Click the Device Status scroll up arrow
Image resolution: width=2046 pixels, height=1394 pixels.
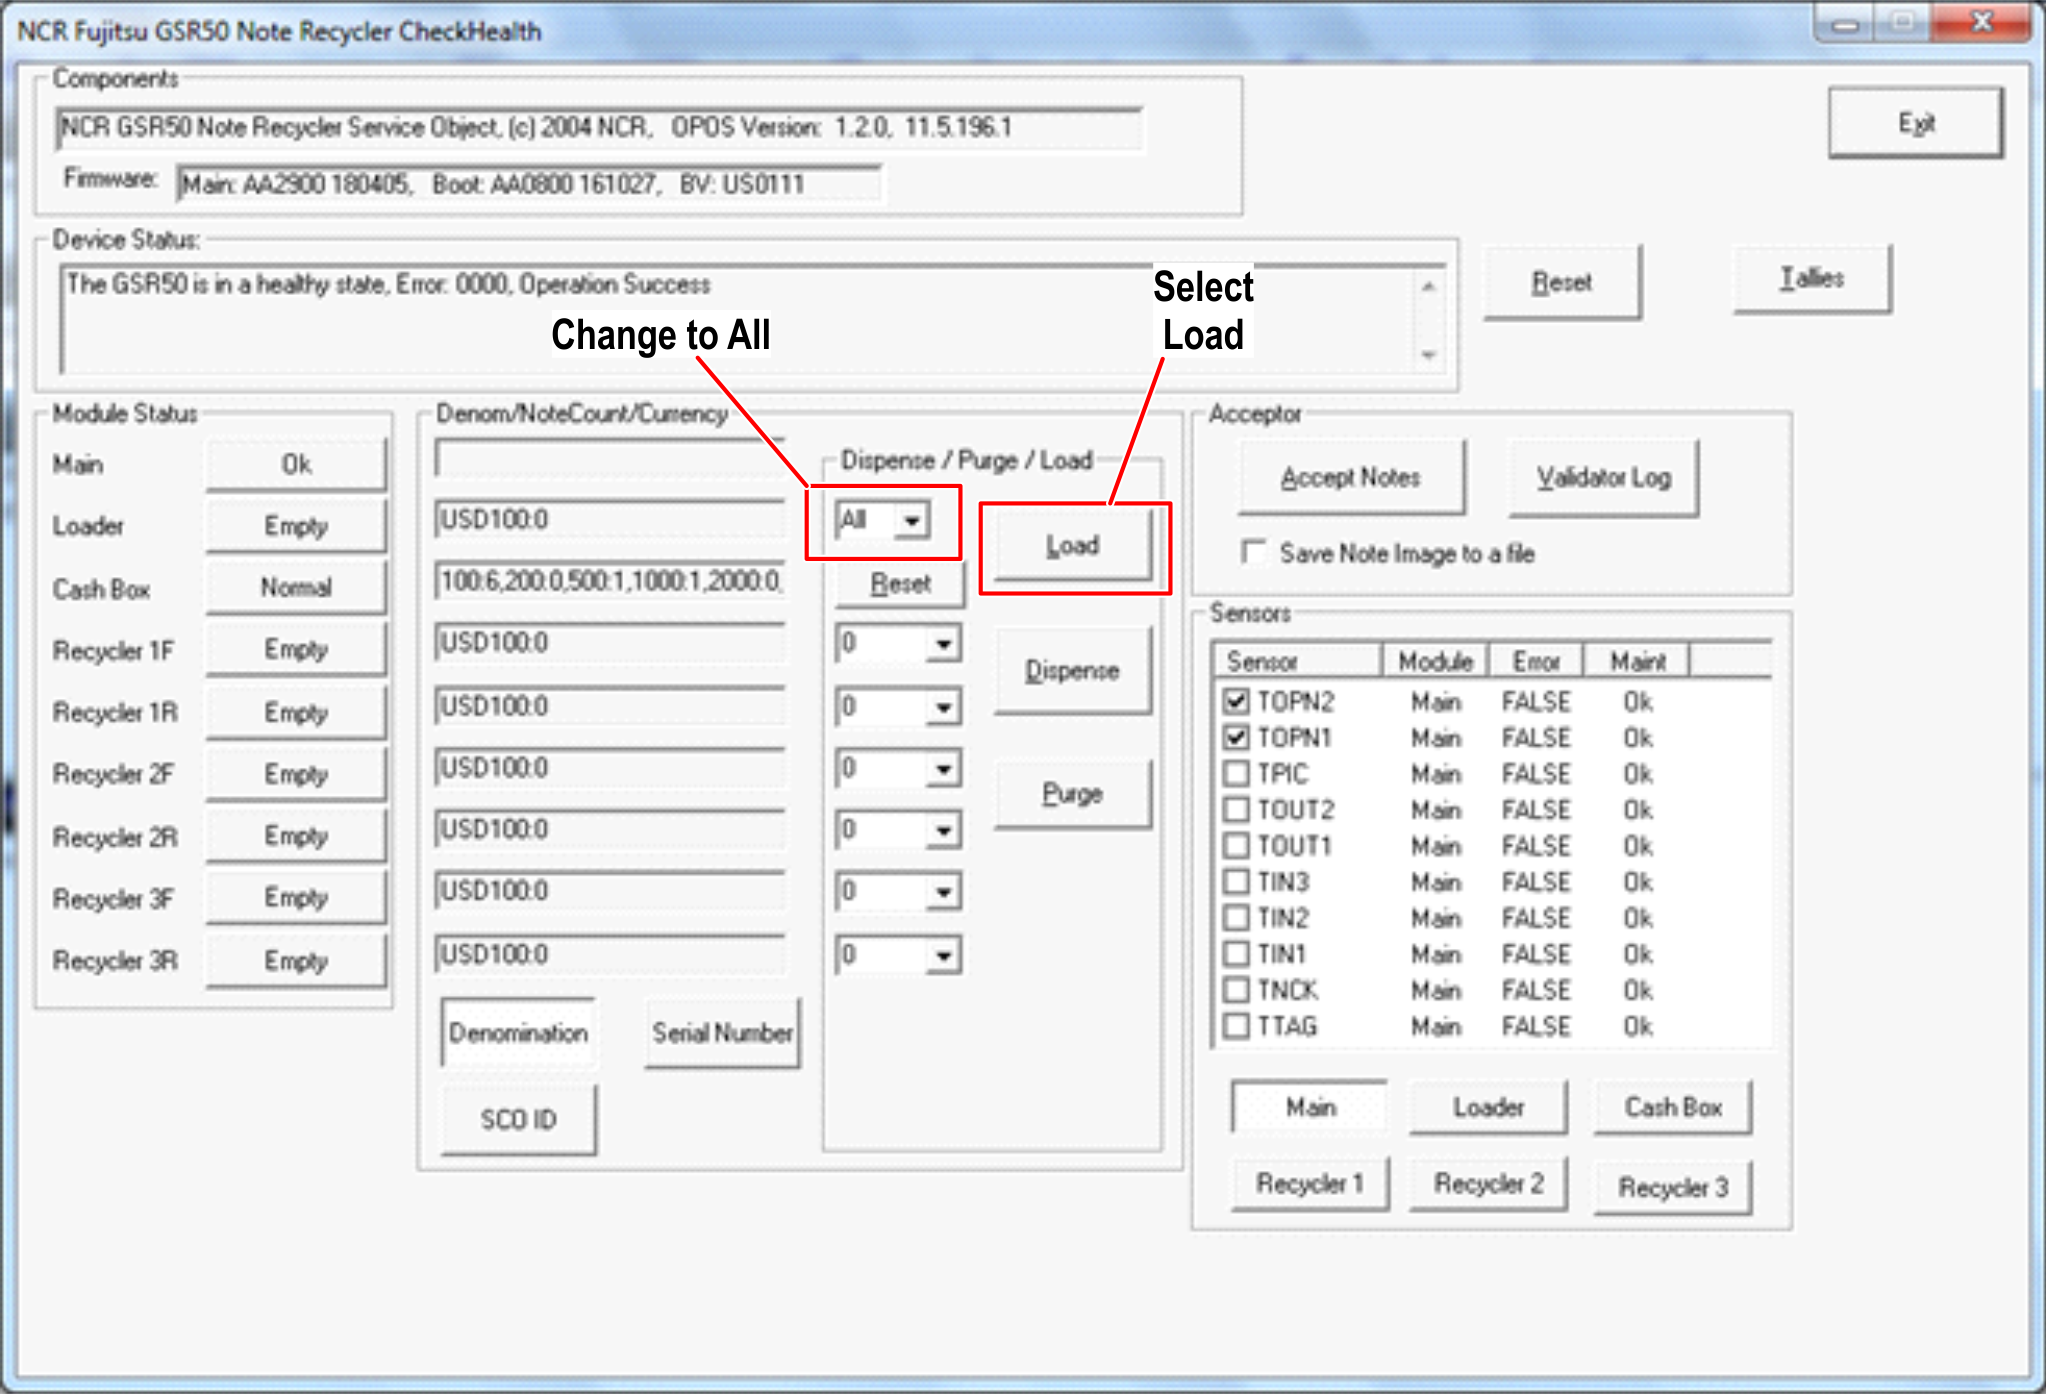1429,287
